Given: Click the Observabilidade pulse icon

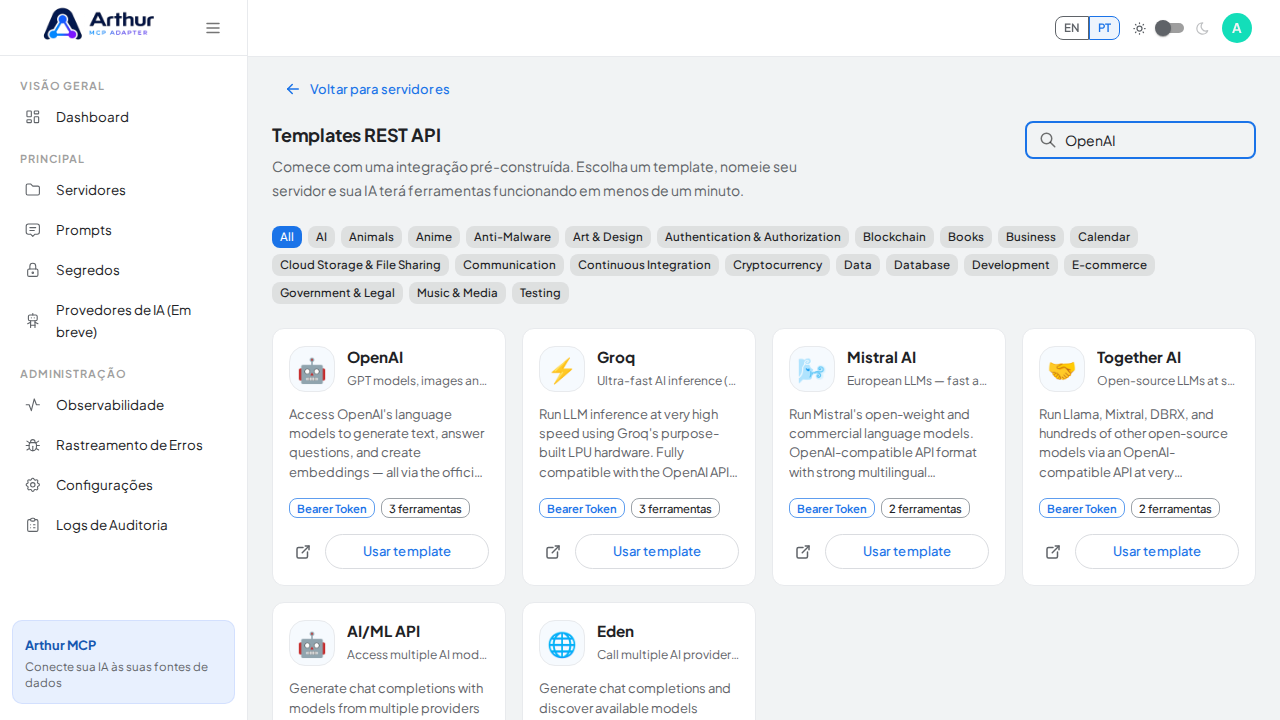Looking at the screenshot, I should (x=33, y=405).
